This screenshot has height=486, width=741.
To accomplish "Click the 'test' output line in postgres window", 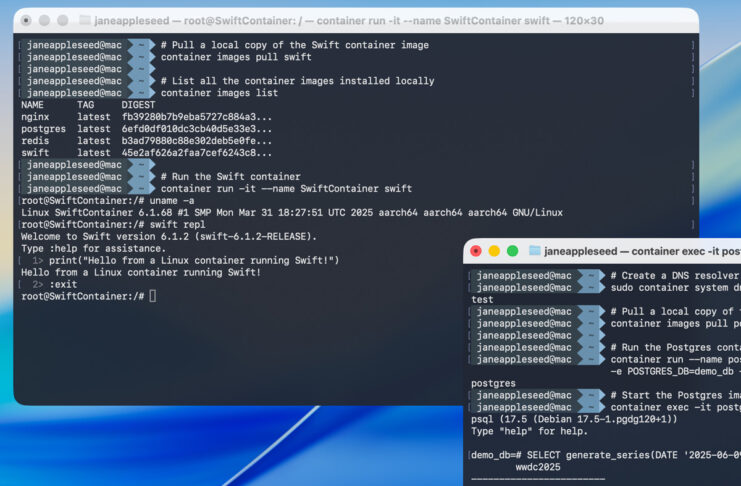I will point(482,300).
